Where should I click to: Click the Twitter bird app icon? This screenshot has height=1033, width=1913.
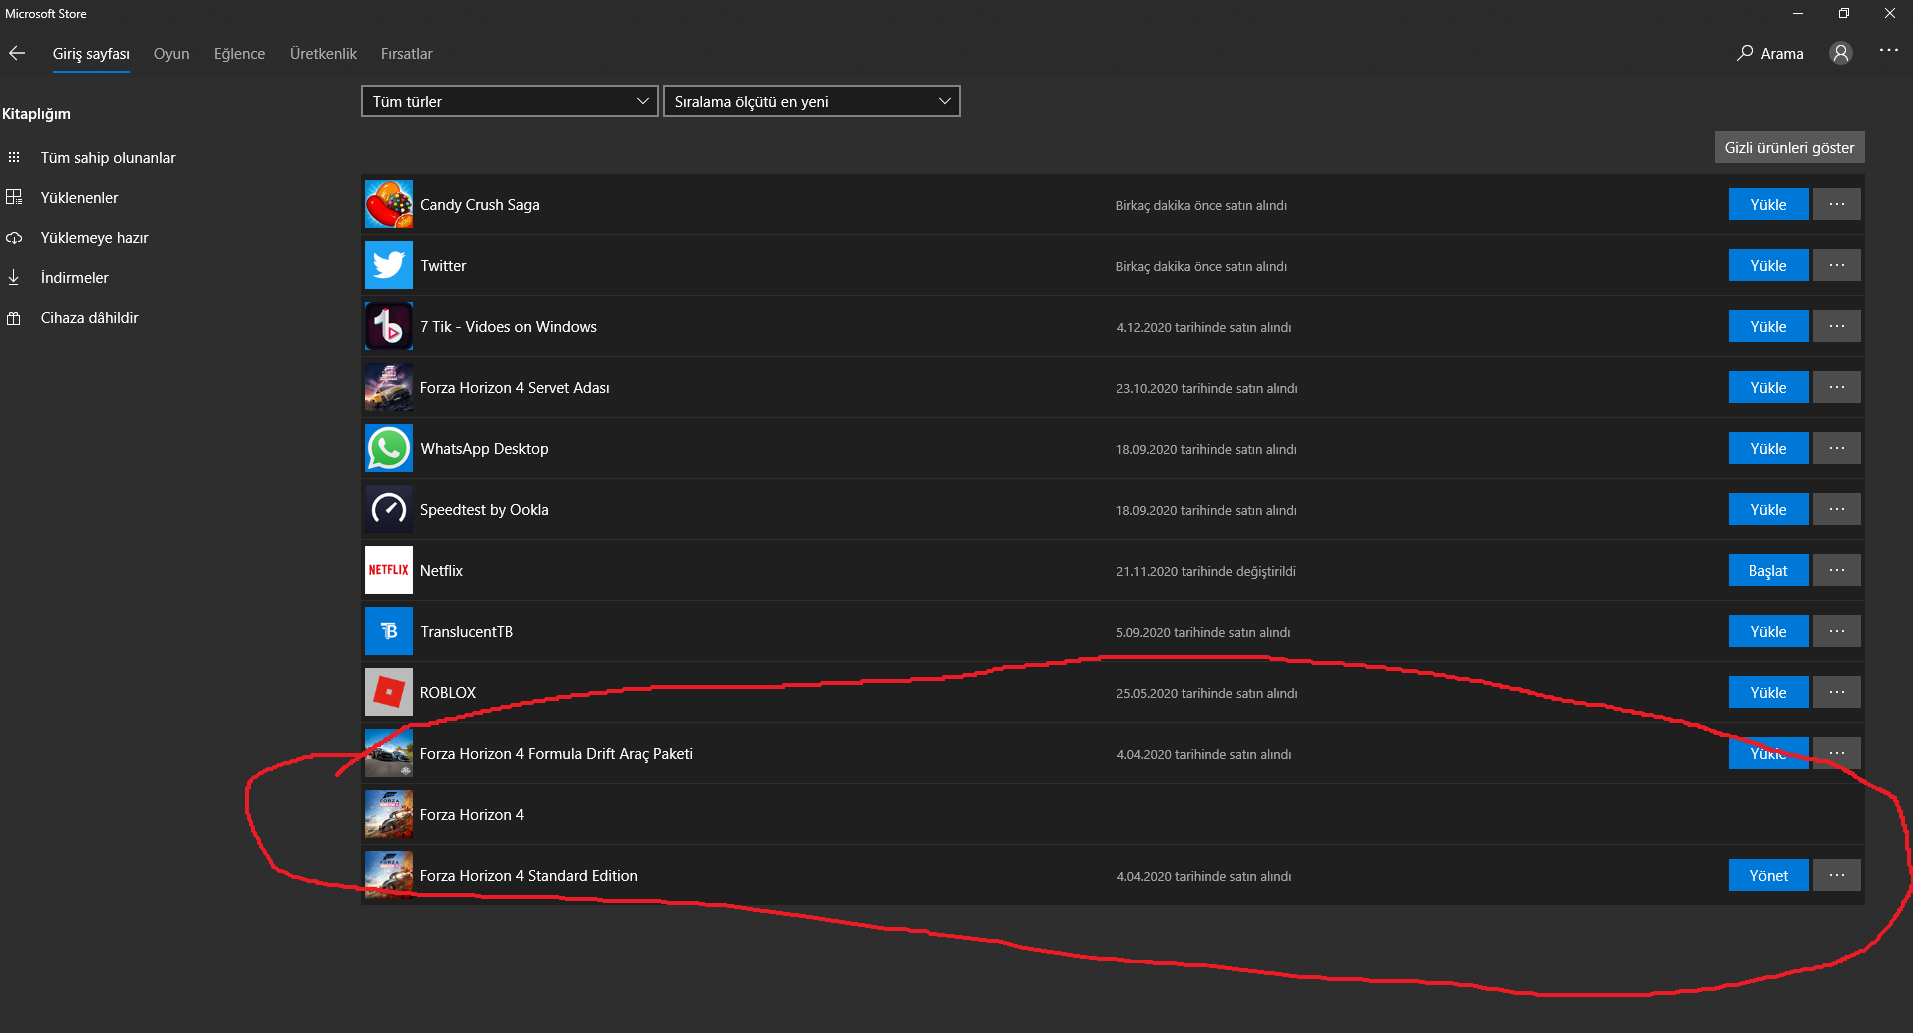click(389, 266)
